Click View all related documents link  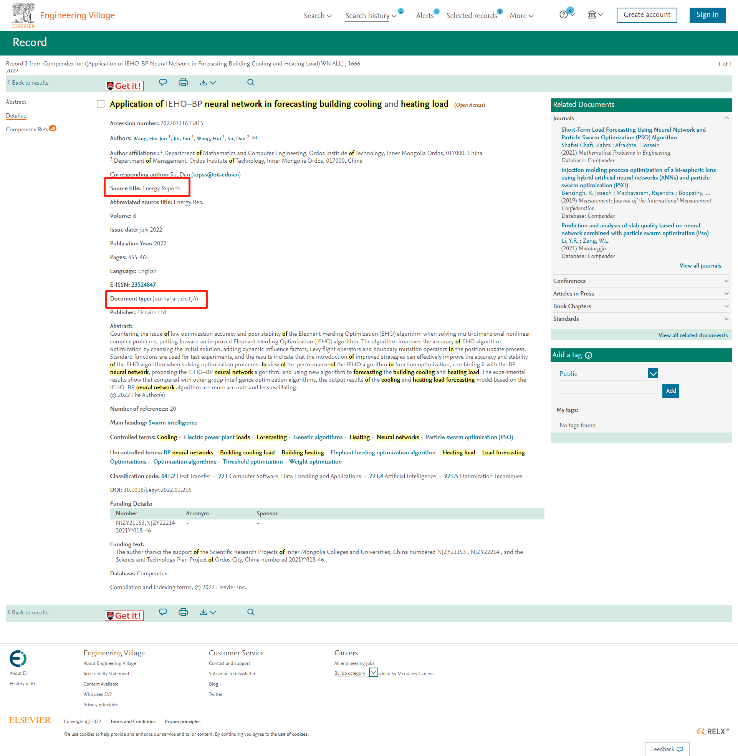pyautogui.click(x=693, y=335)
